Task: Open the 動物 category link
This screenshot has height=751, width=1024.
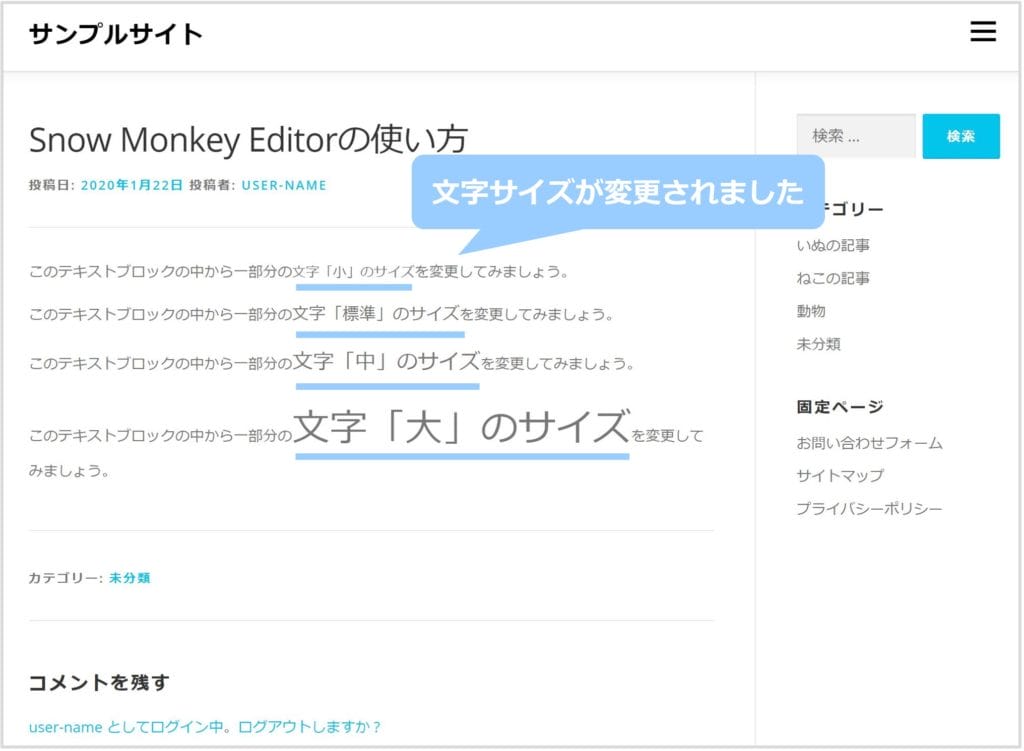Action: 811,312
